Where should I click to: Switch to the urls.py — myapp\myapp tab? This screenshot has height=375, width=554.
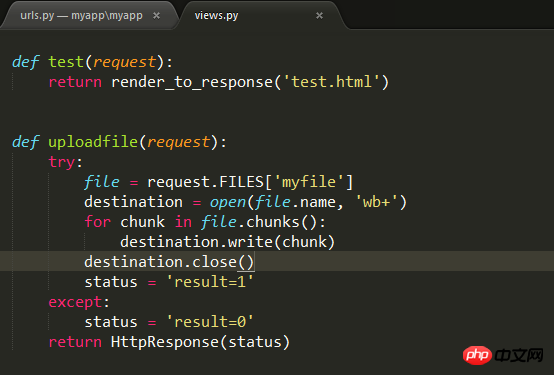coord(81,16)
